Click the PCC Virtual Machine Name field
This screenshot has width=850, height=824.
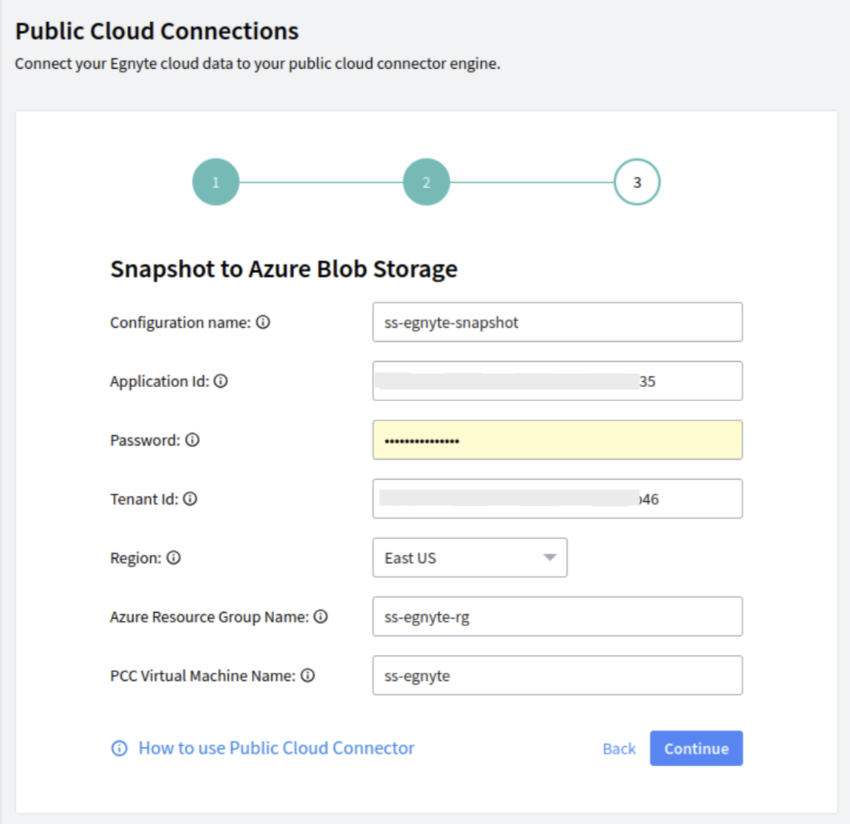557,675
